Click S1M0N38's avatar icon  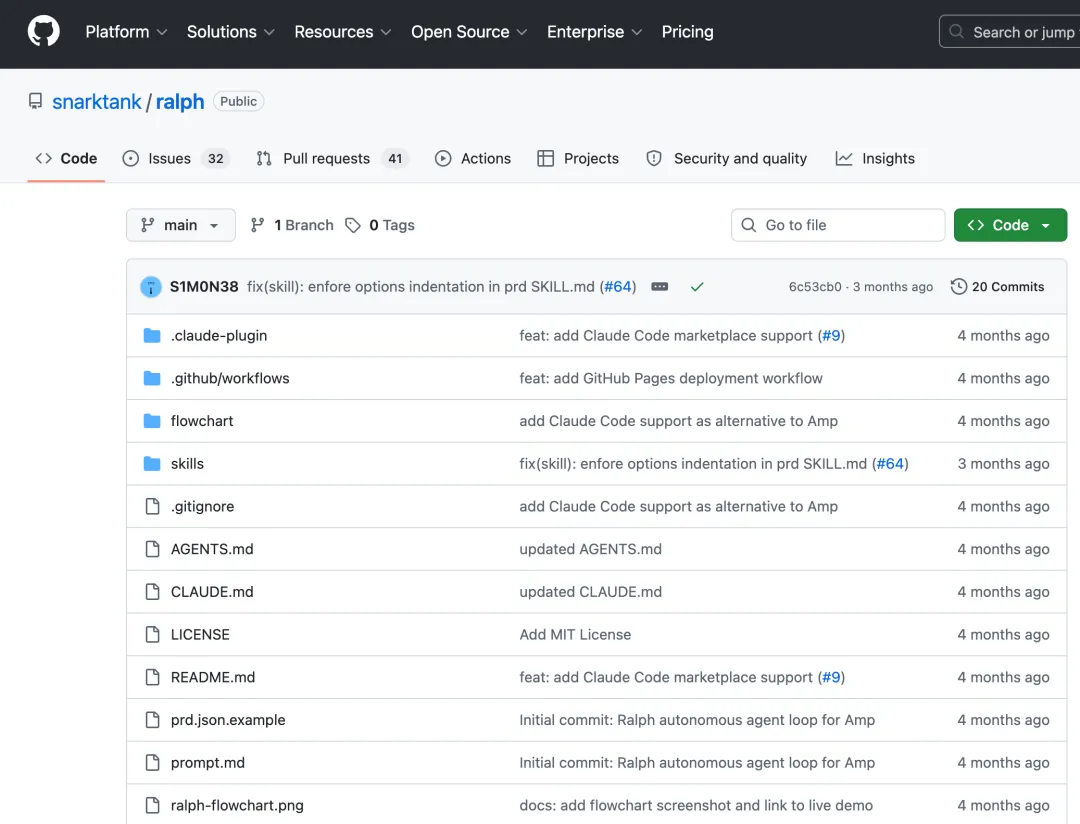point(151,287)
